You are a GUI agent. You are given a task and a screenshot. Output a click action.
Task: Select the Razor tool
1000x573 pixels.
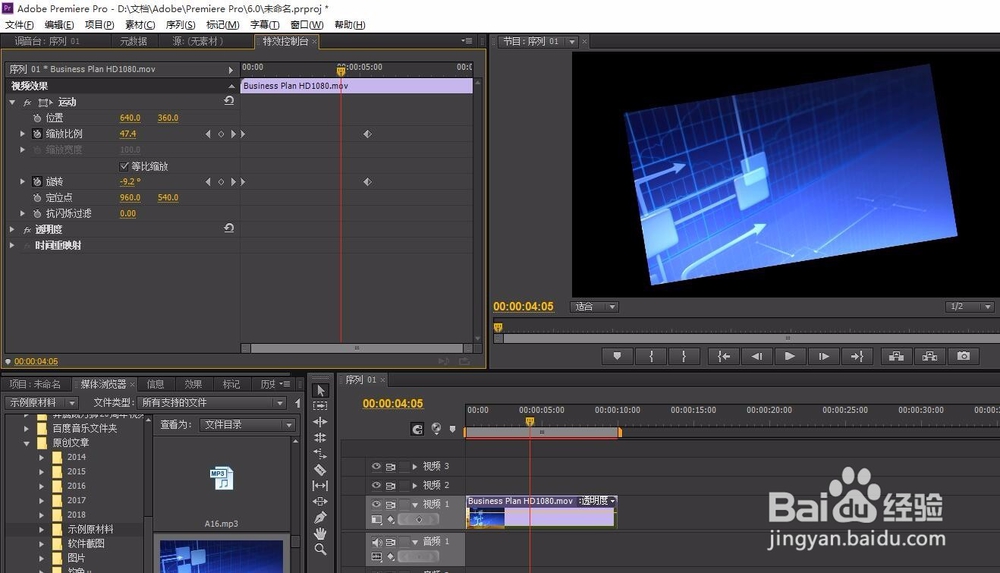click(320, 470)
